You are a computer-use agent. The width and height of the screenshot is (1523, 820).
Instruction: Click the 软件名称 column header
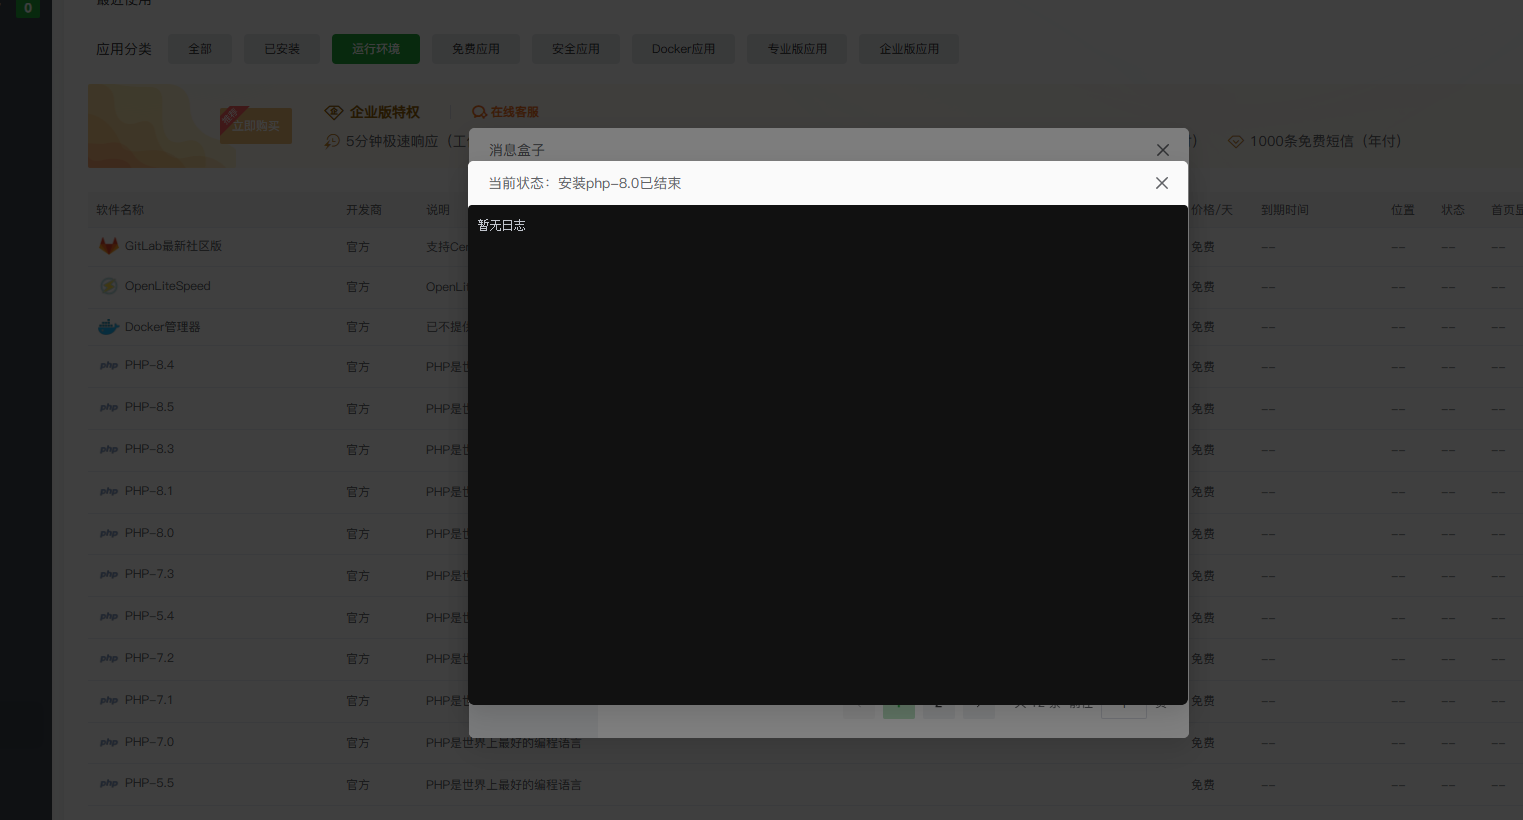(x=120, y=210)
